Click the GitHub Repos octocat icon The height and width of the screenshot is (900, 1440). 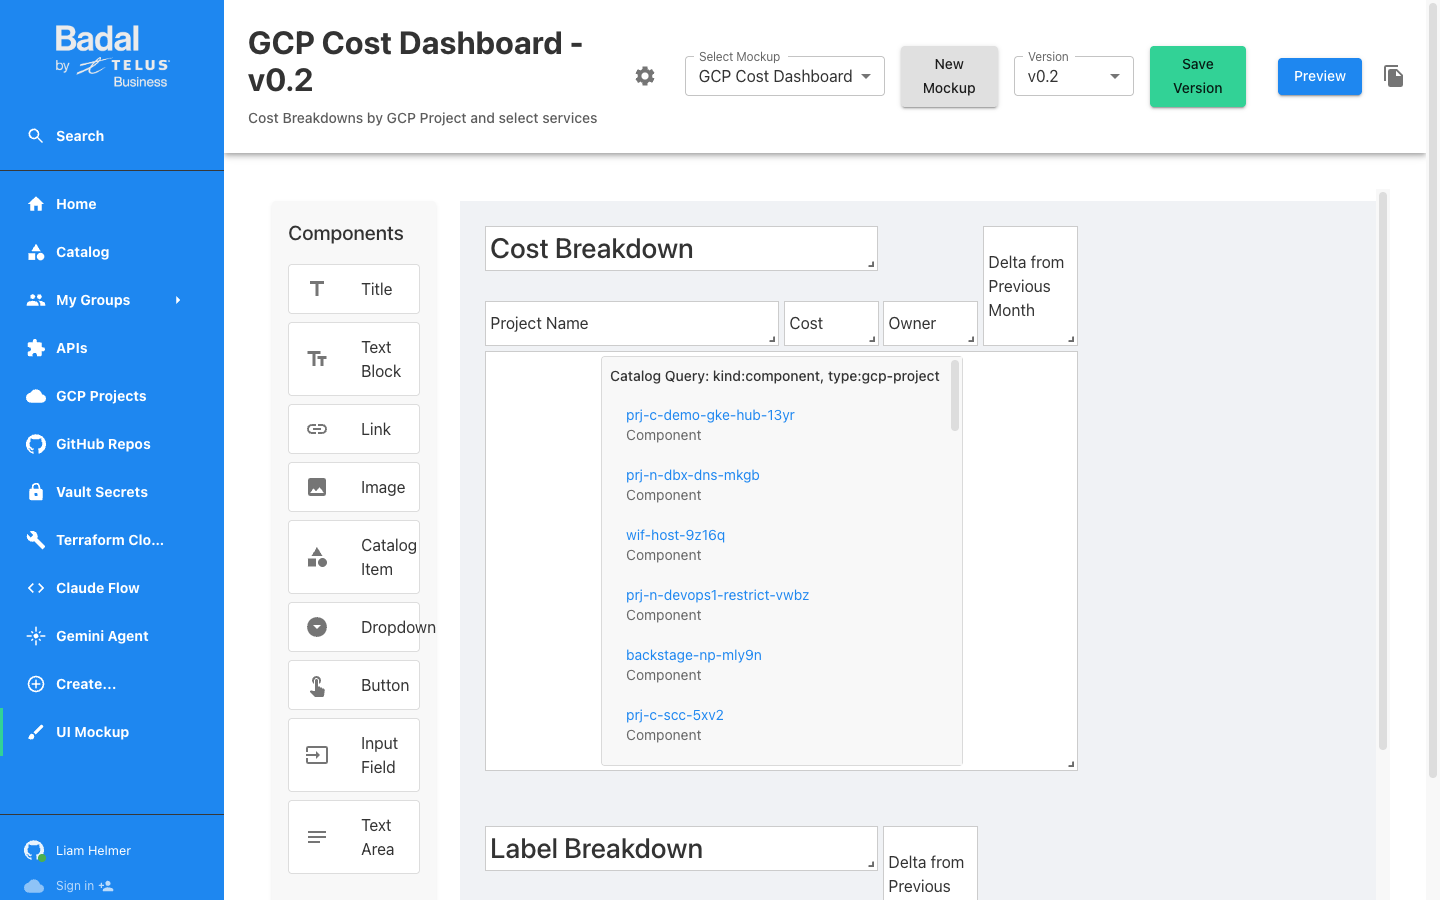(36, 444)
